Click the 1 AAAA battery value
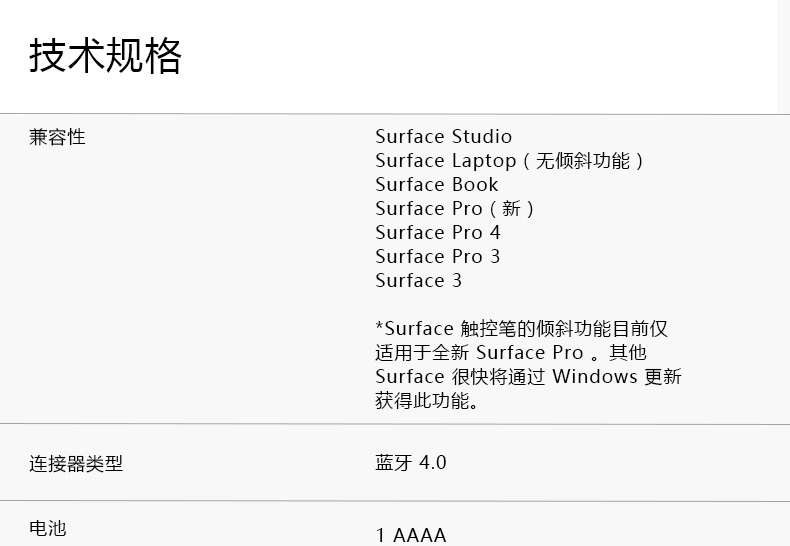The height and width of the screenshot is (546, 790). (411, 535)
